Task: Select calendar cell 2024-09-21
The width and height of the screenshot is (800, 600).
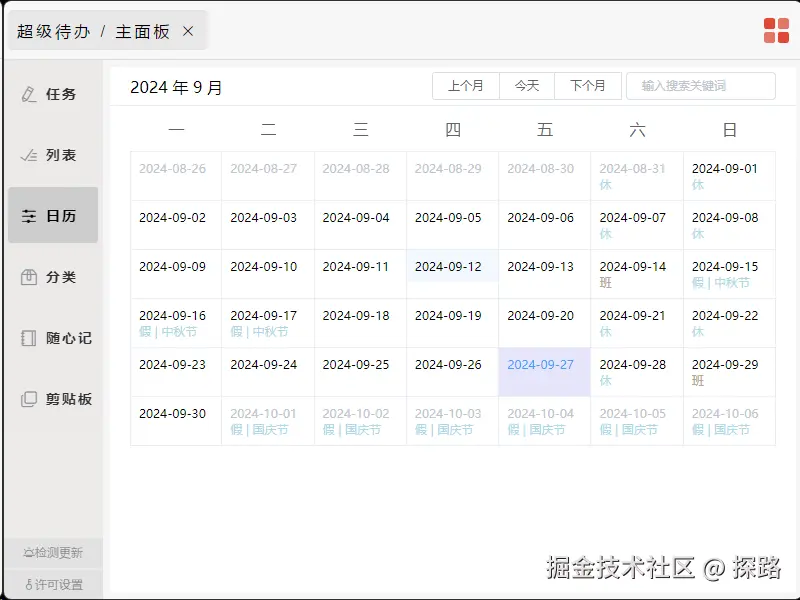Action: [637, 323]
